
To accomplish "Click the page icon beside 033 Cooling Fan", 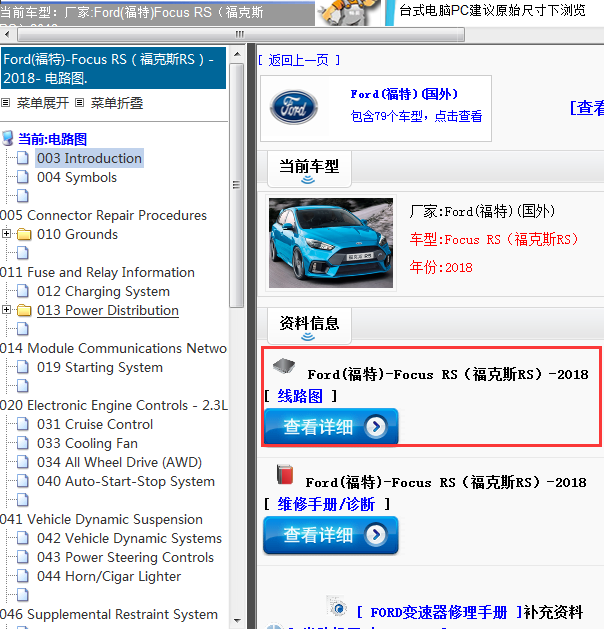I will coord(23,443).
